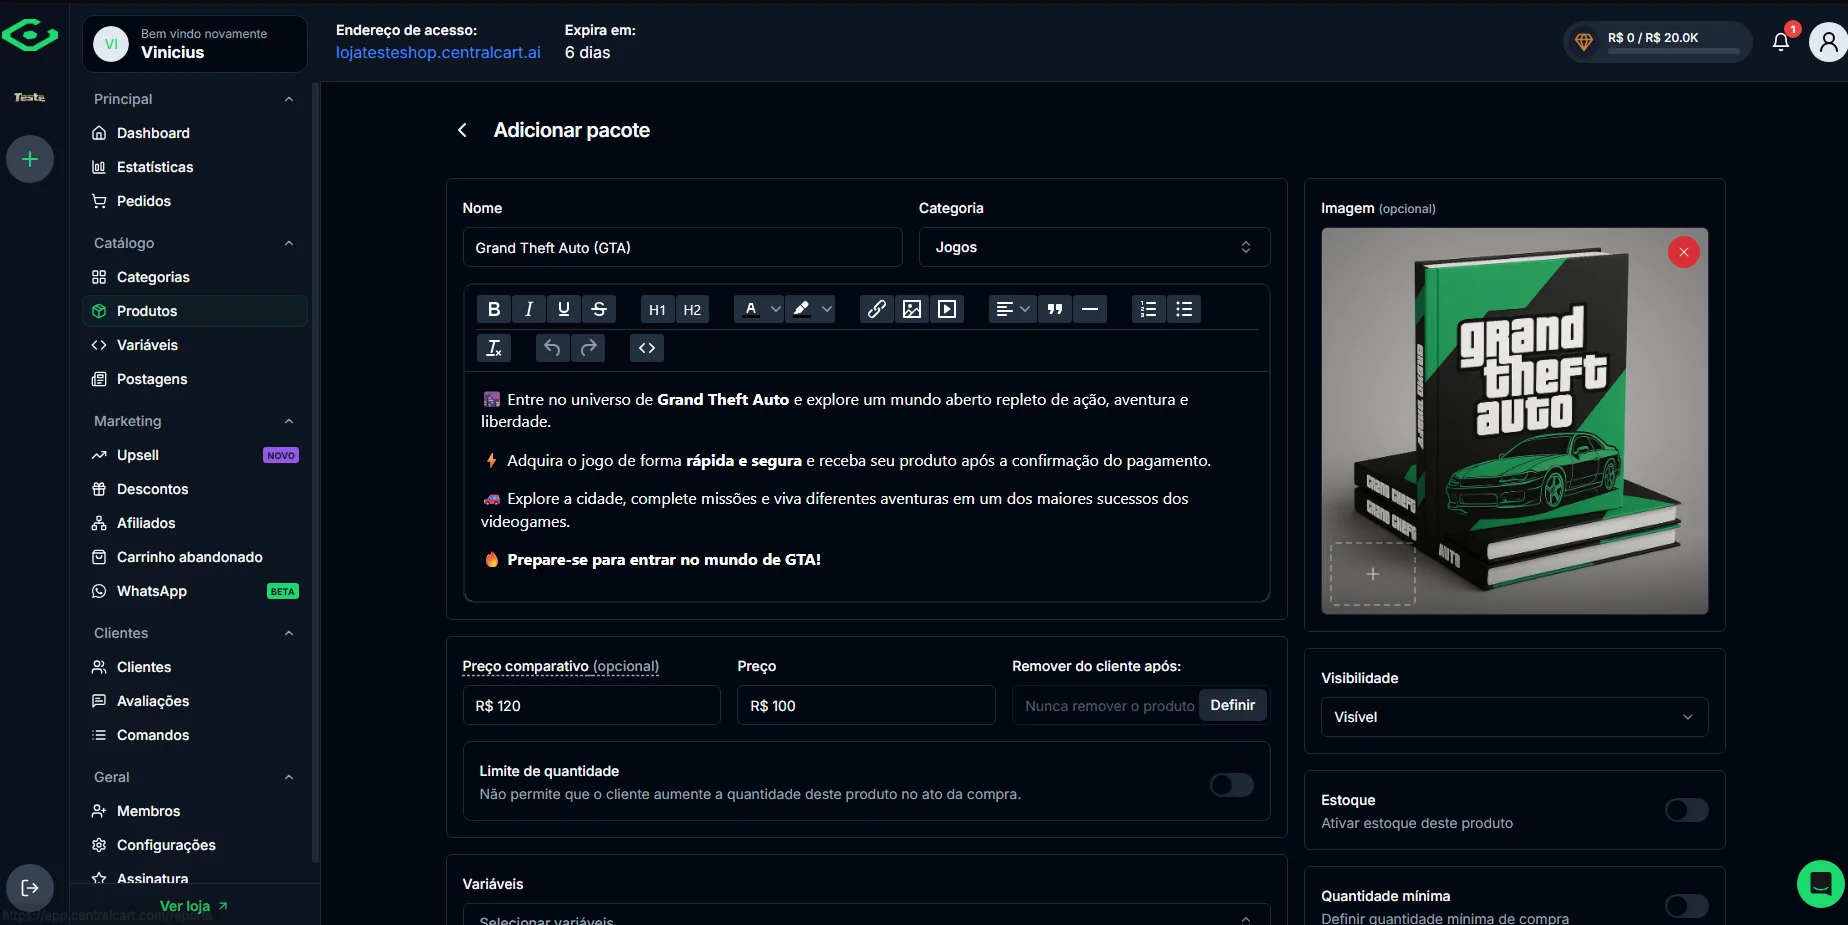The width and height of the screenshot is (1848, 925).
Task: Collapse the Clientes sidebar section
Action: (289, 633)
